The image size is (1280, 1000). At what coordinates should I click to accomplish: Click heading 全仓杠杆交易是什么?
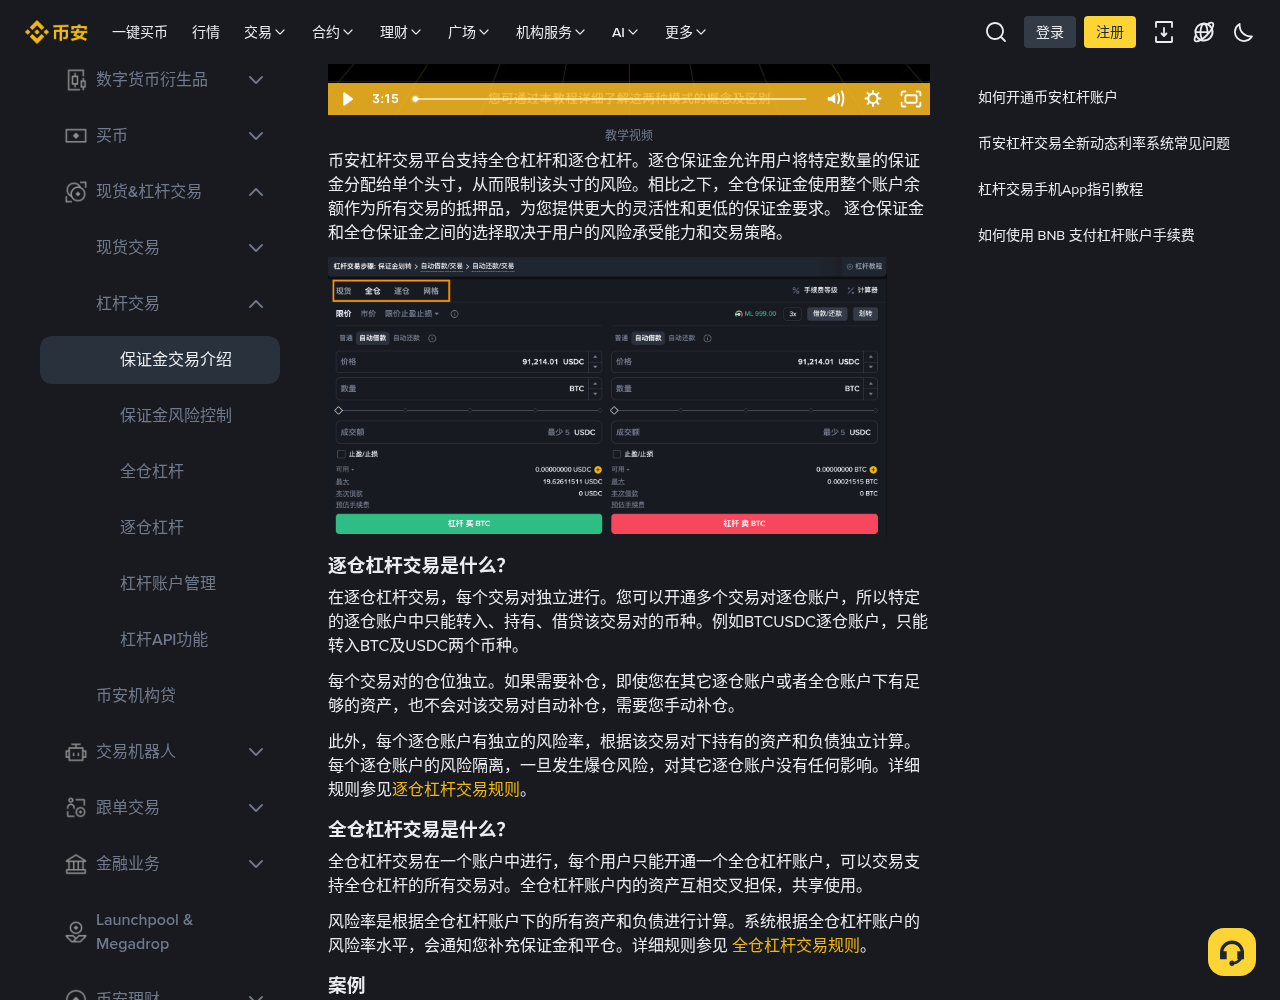pyautogui.click(x=417, y=829)
